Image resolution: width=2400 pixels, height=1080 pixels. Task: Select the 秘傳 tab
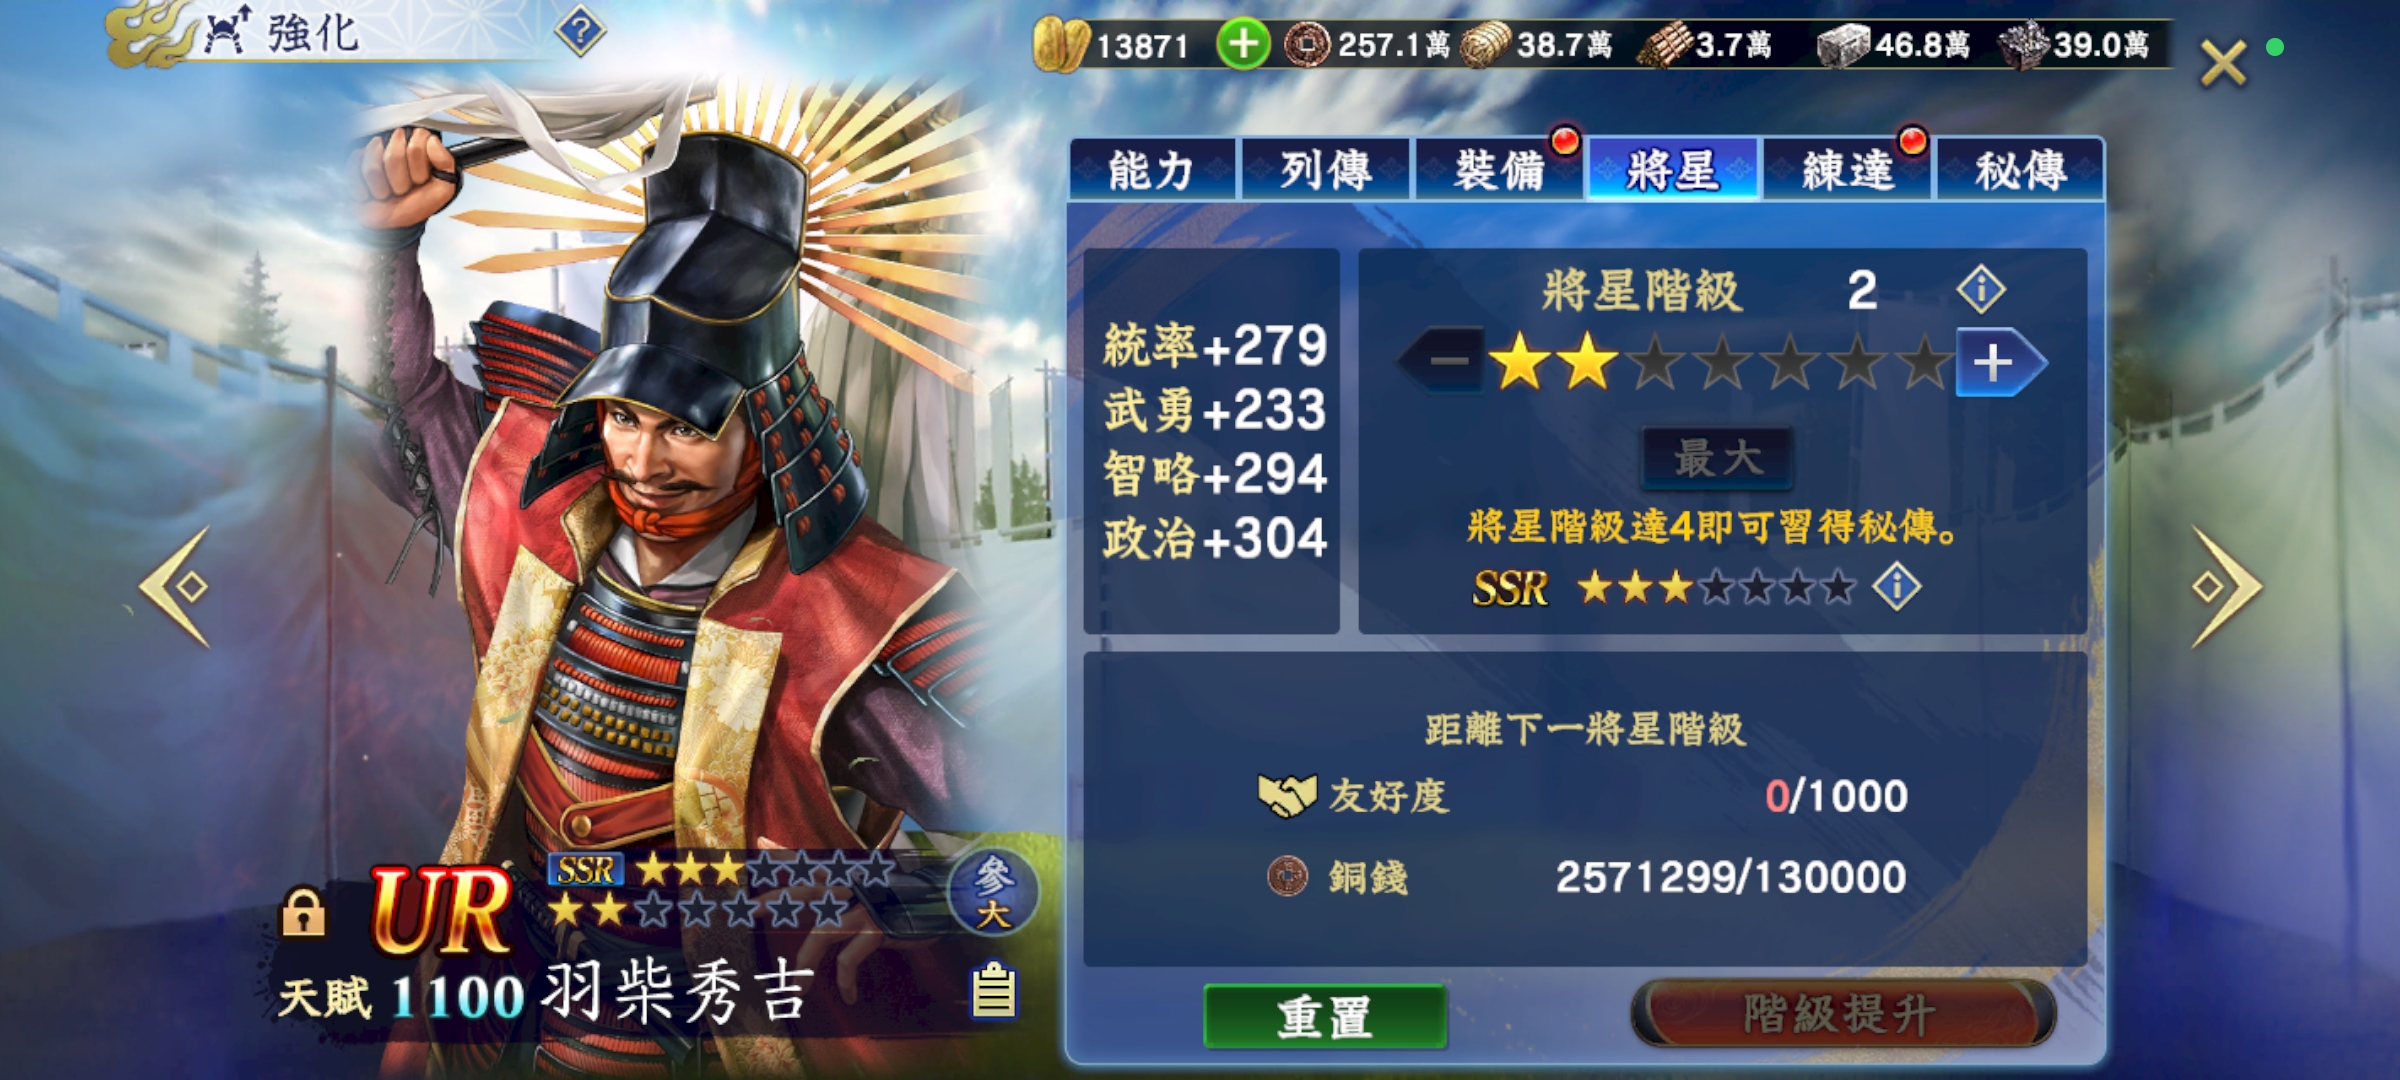point(2020,170)
